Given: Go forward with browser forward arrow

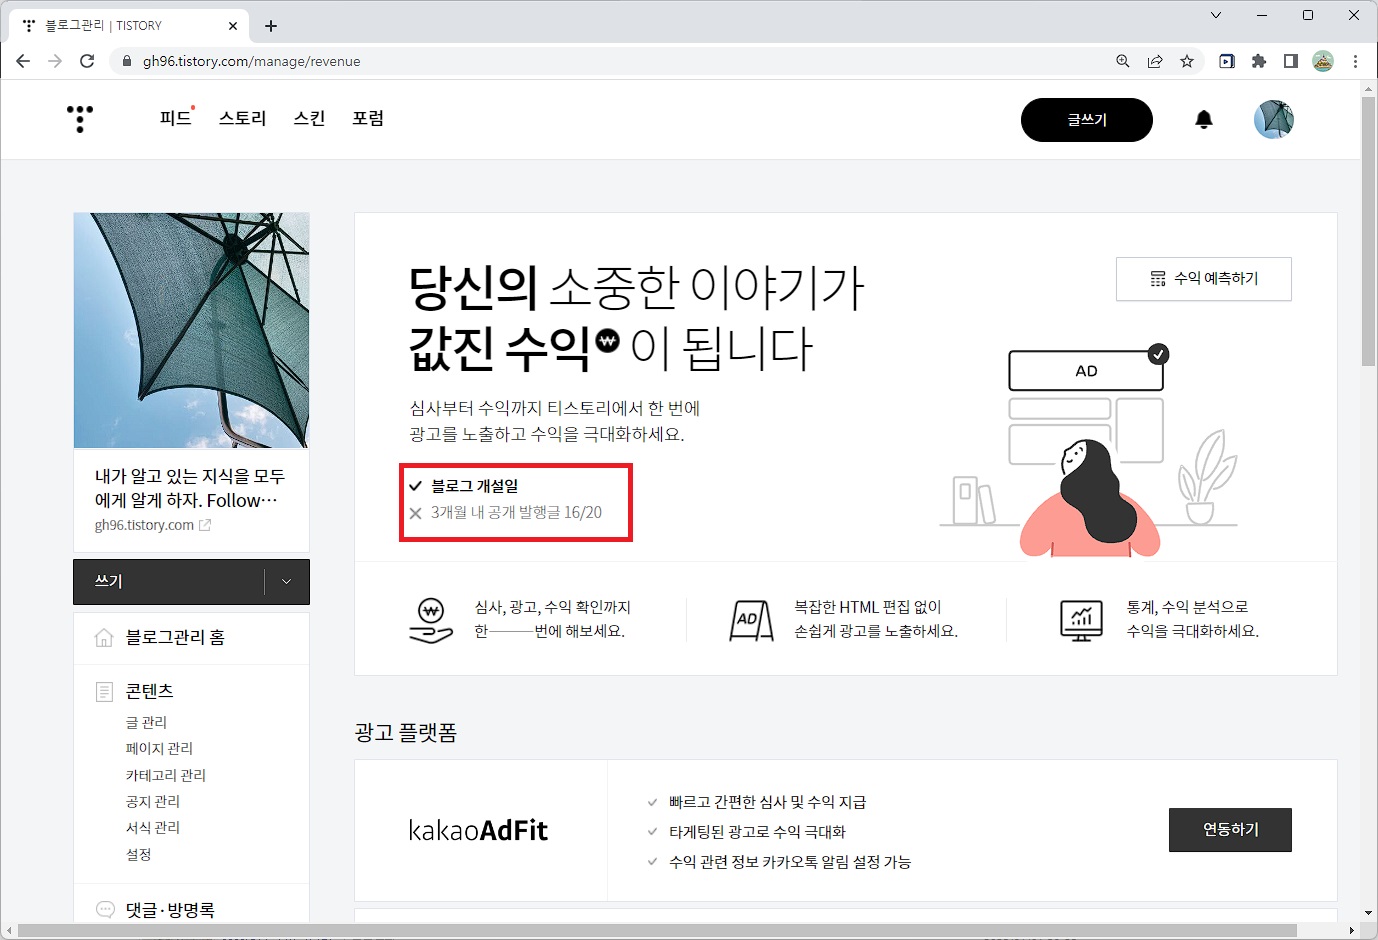Looking at the screenshot, I should (x=55, y=61).
